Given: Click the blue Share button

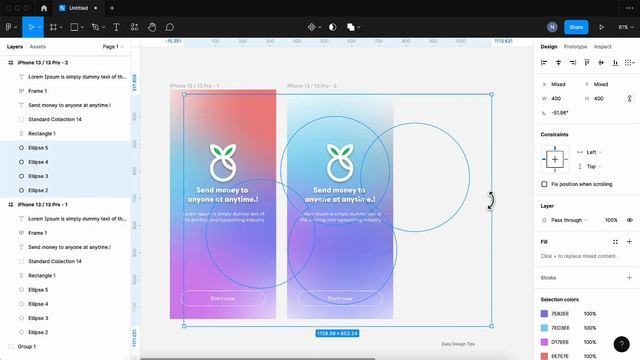Looking at the screenshot, I should click(576, 27).
